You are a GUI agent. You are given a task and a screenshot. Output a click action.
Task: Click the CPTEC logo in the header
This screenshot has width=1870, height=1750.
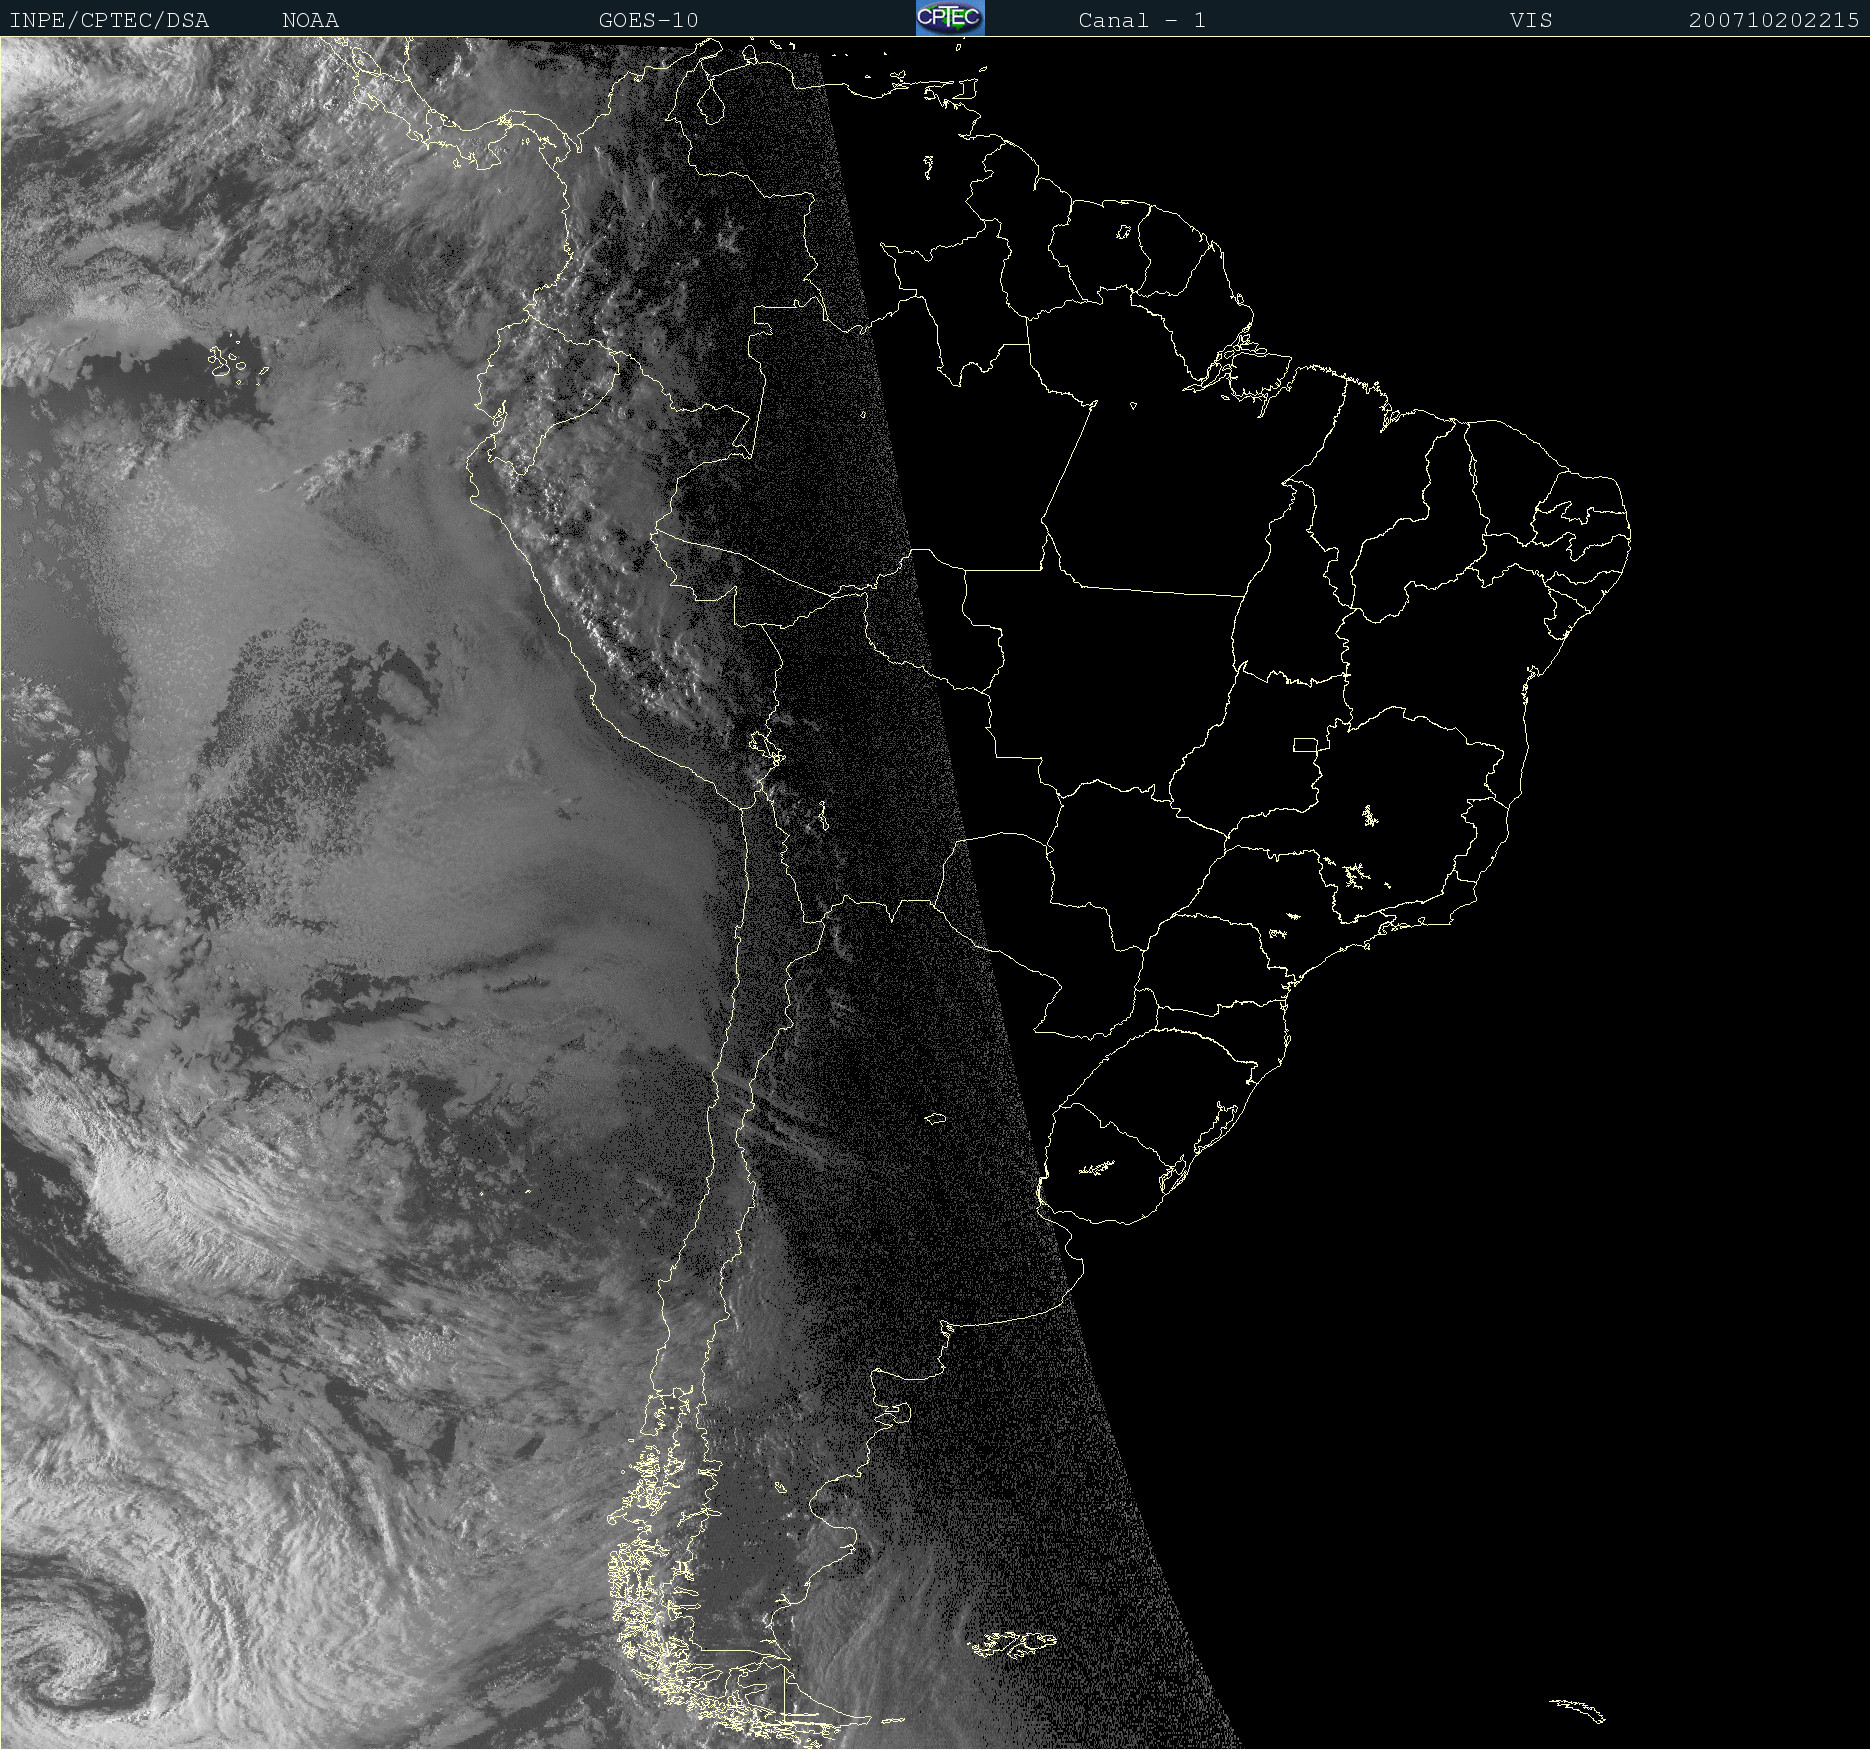click(950, 18)
